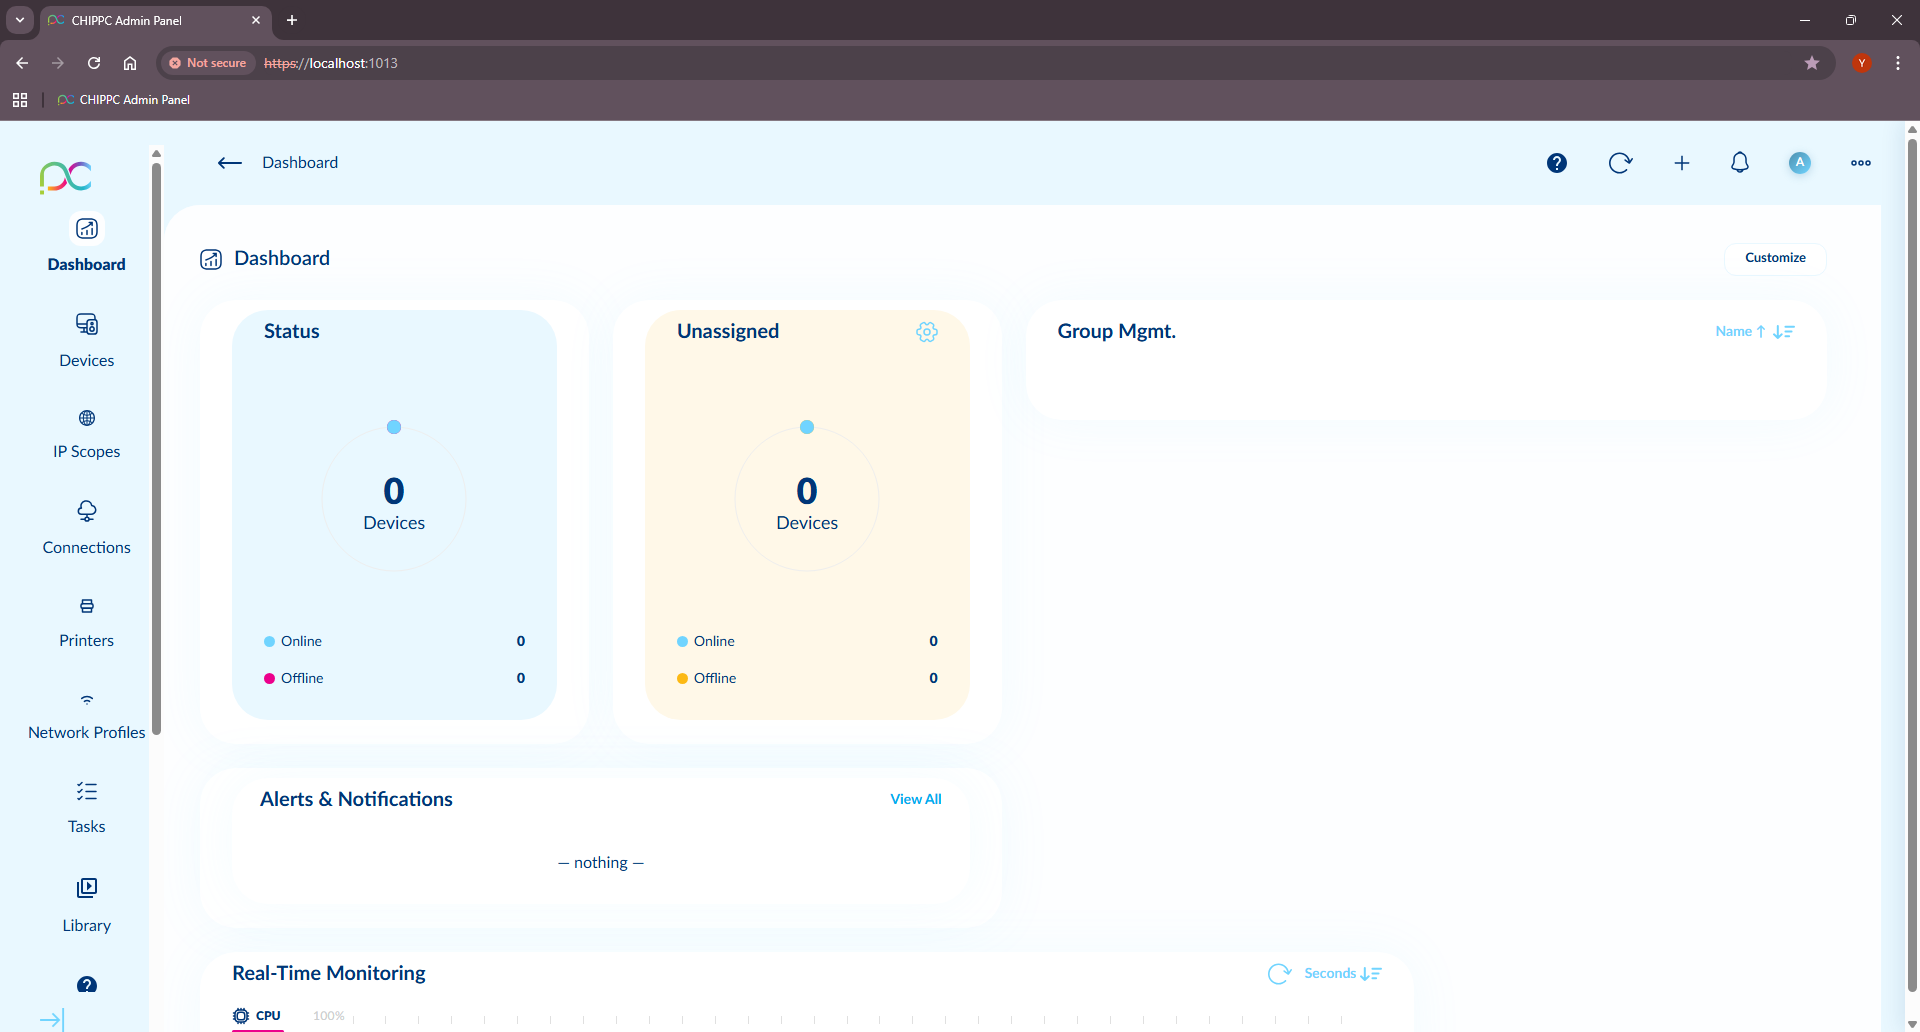Open the Connections panel

pyautogui.click(x=86, y=527)
